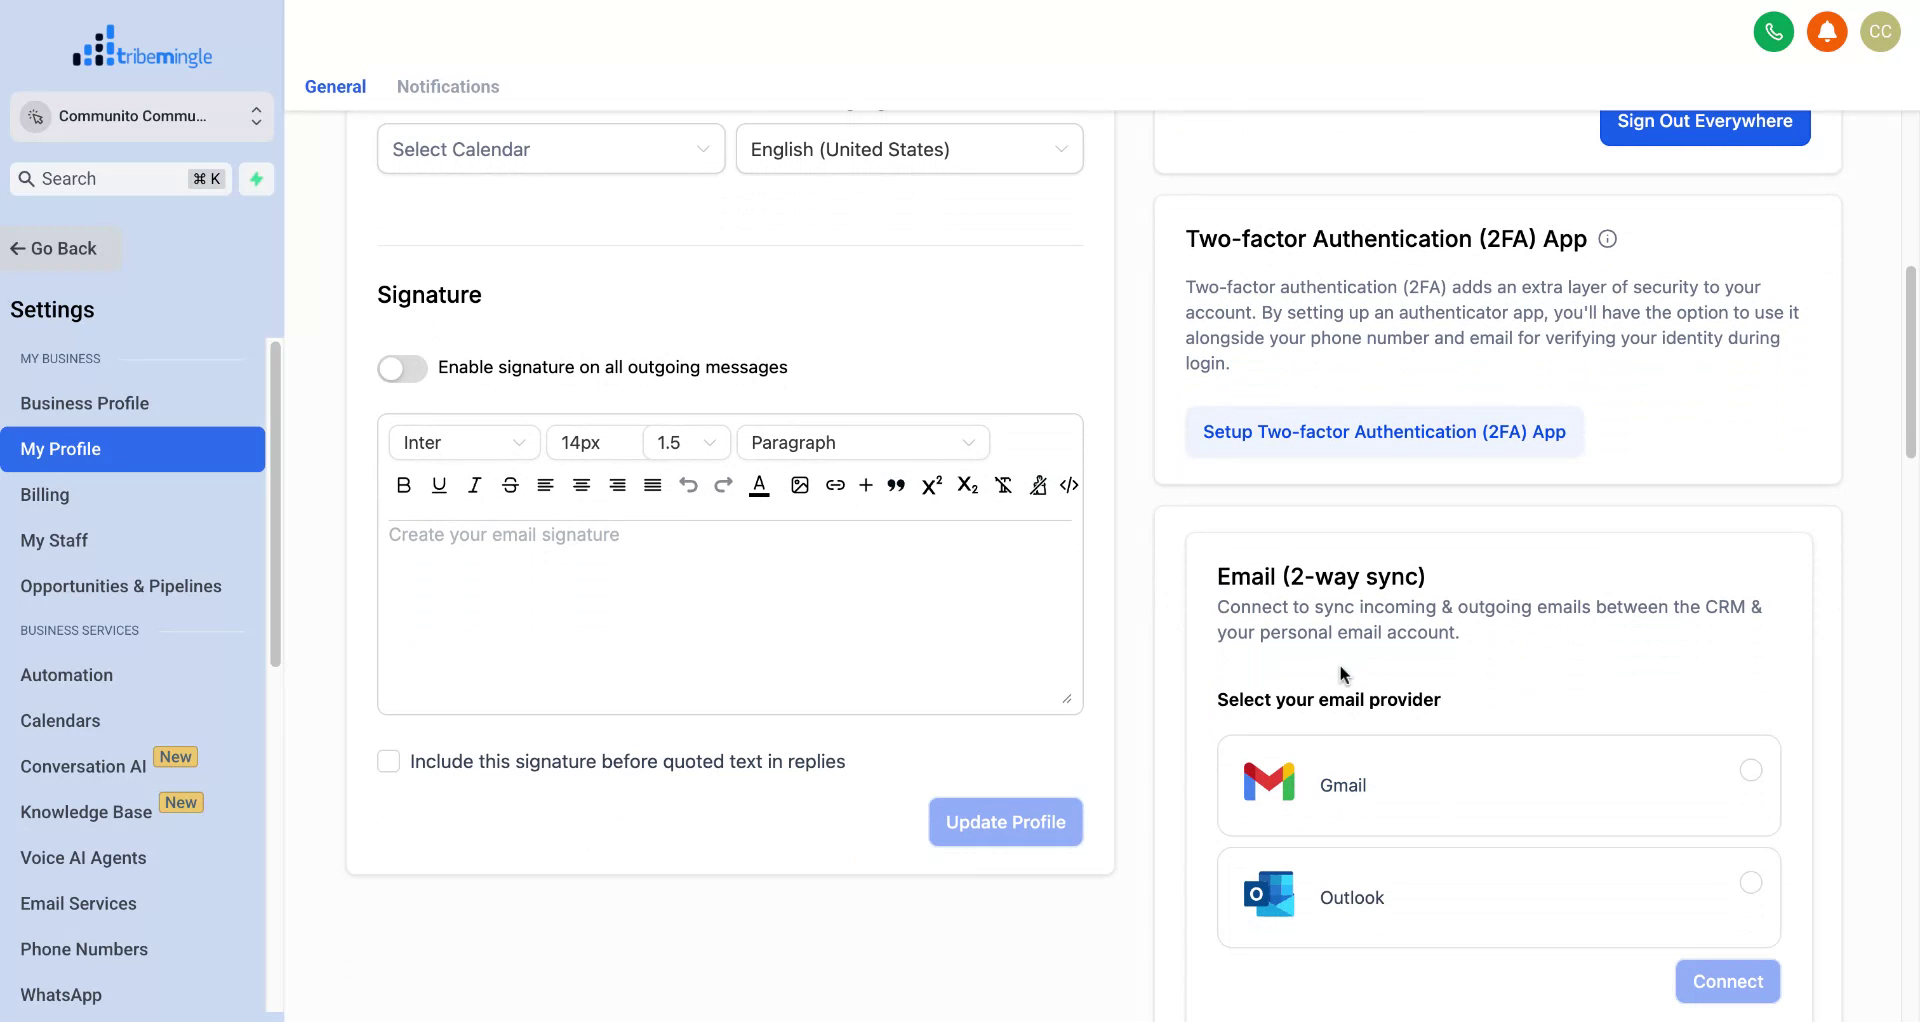
Task: Click the notification bell icon
Action: click(x=1827, y=31)
